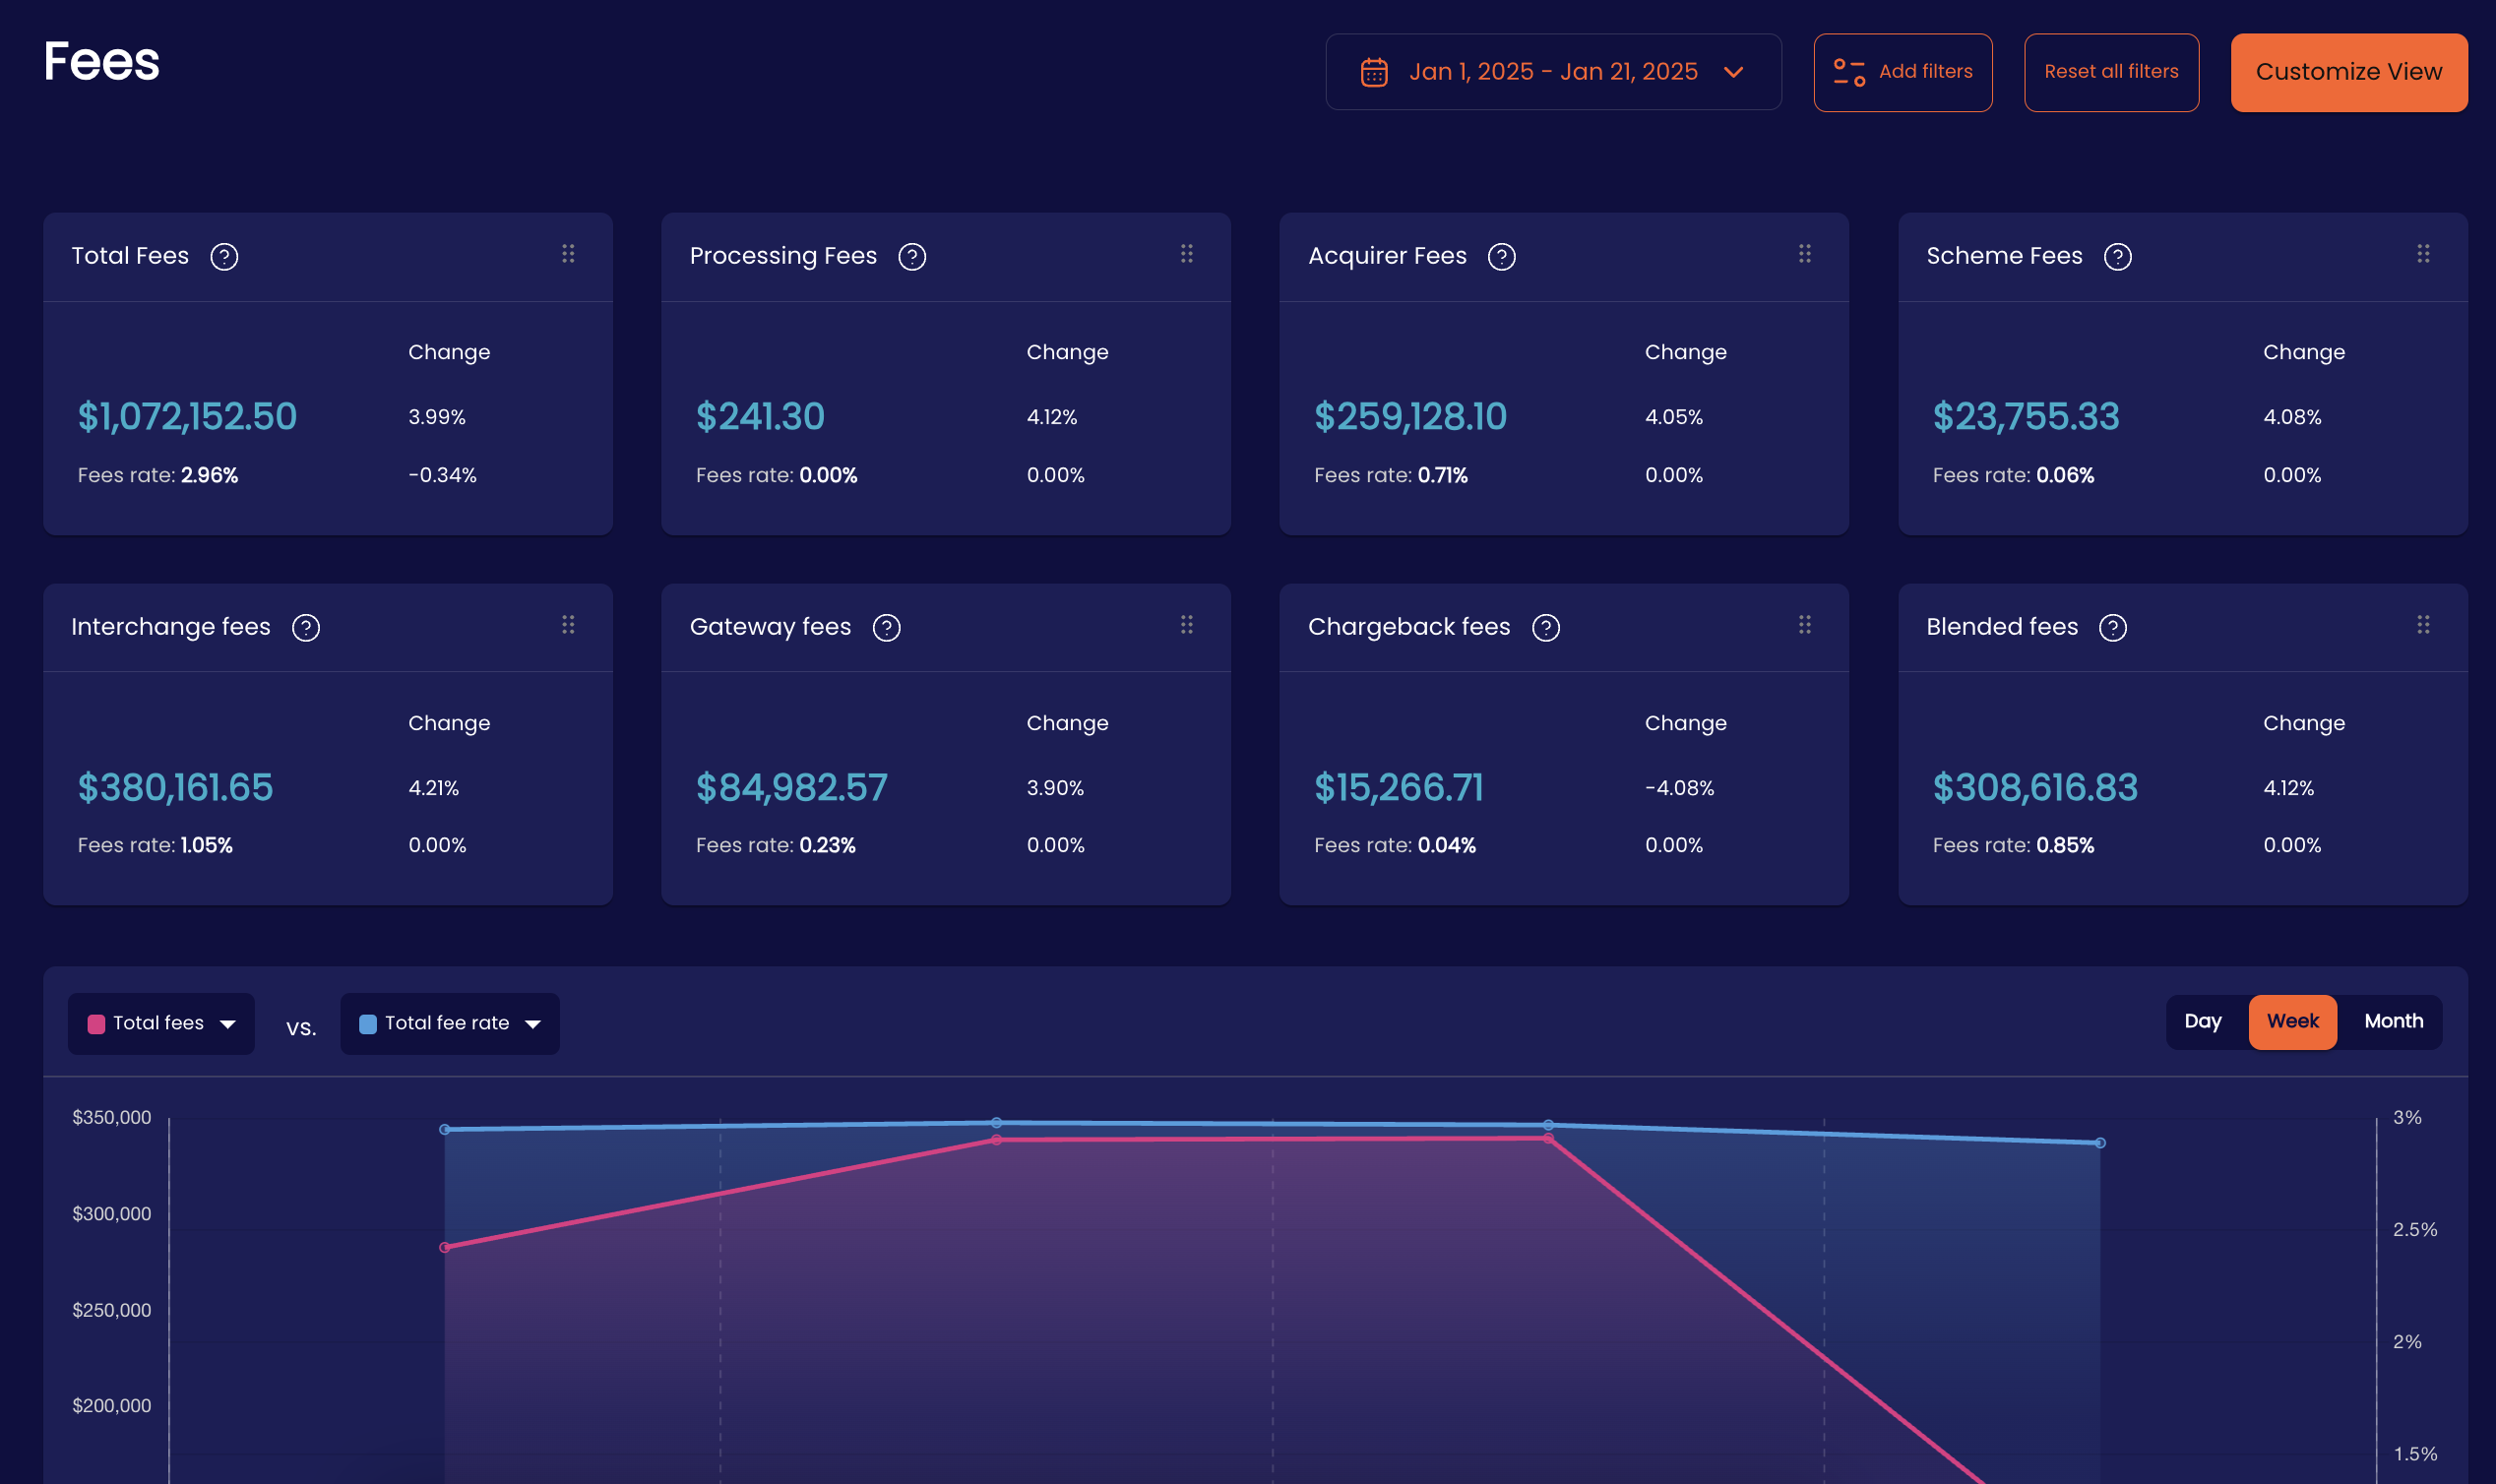The width and height of the screenshot is (2496, 1484).
Task: Click the $380,161.65 interchange fees amount
Action: tap(175, 787)
